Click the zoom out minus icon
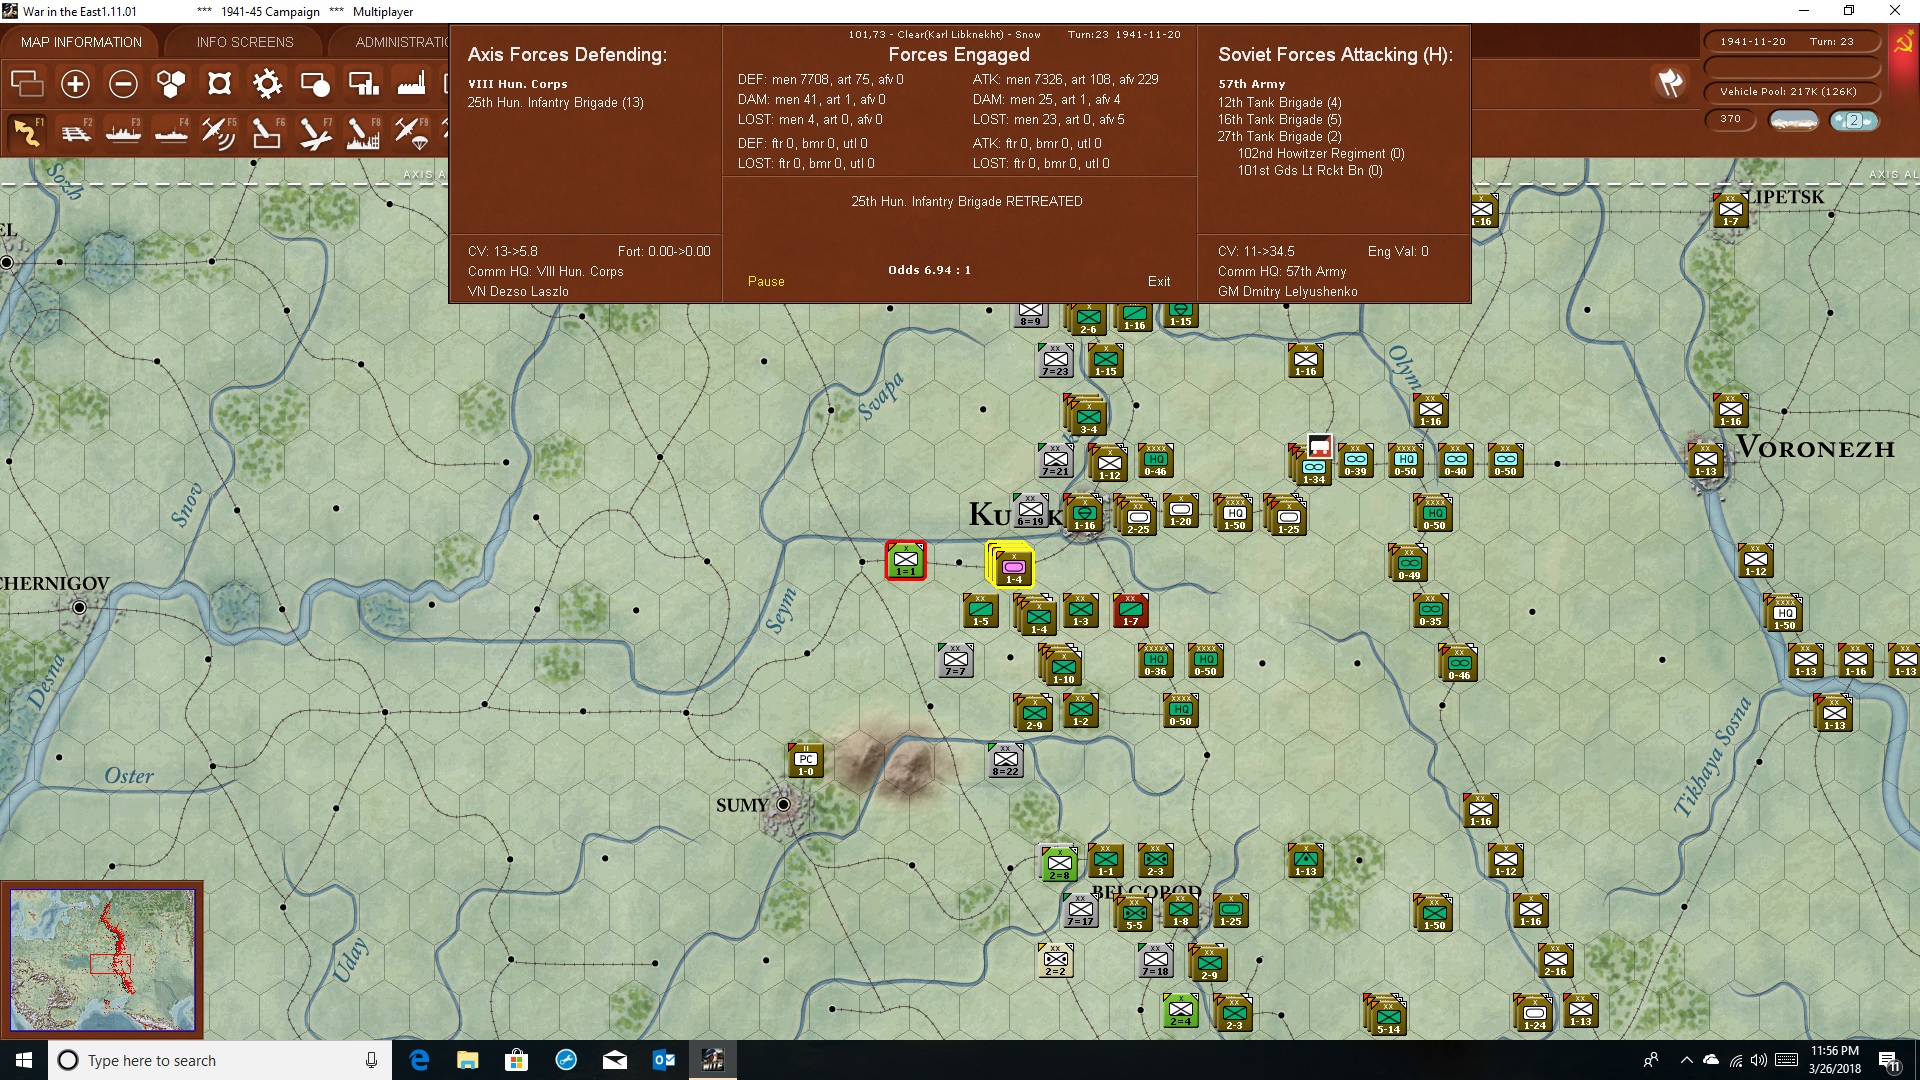The width and height of the screenshot is (1920, 1080). [123, 84]
